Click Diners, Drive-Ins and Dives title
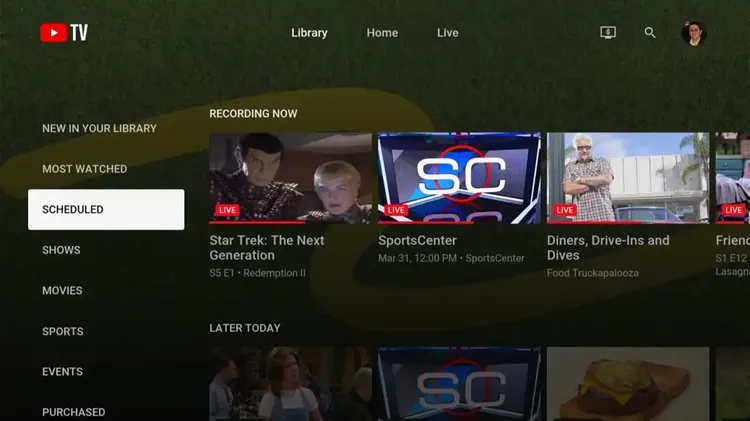 pyautogui.click(x=608, y=248)
